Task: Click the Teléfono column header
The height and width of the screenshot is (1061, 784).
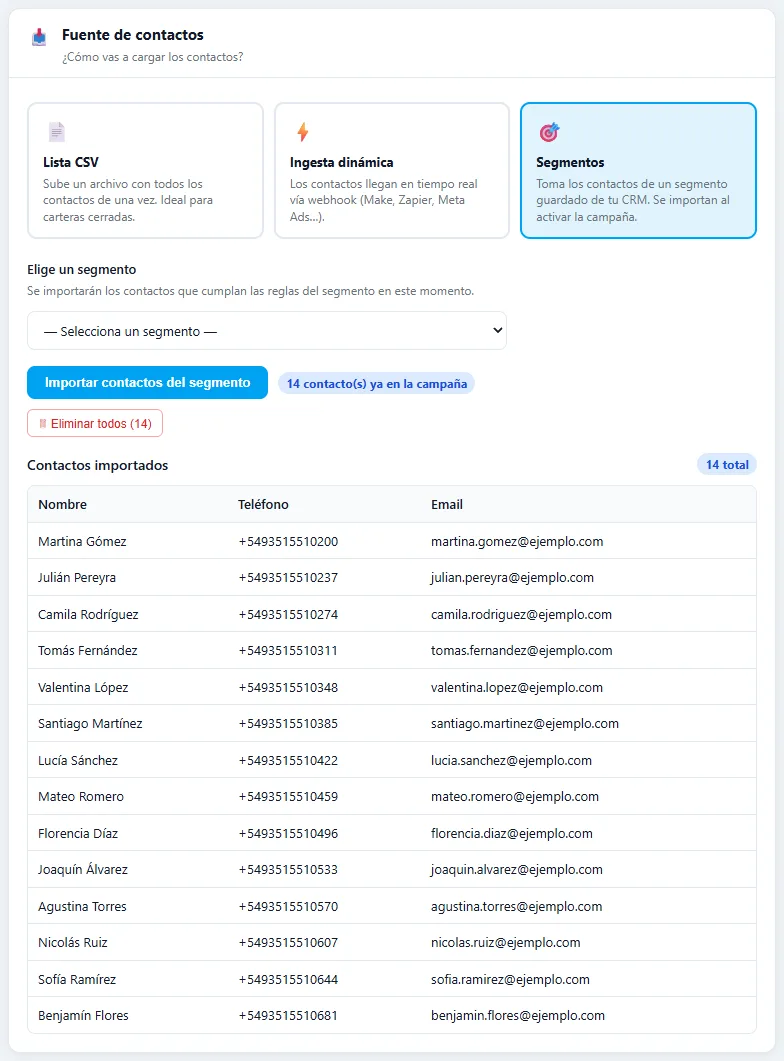Action: click(263, 504)
